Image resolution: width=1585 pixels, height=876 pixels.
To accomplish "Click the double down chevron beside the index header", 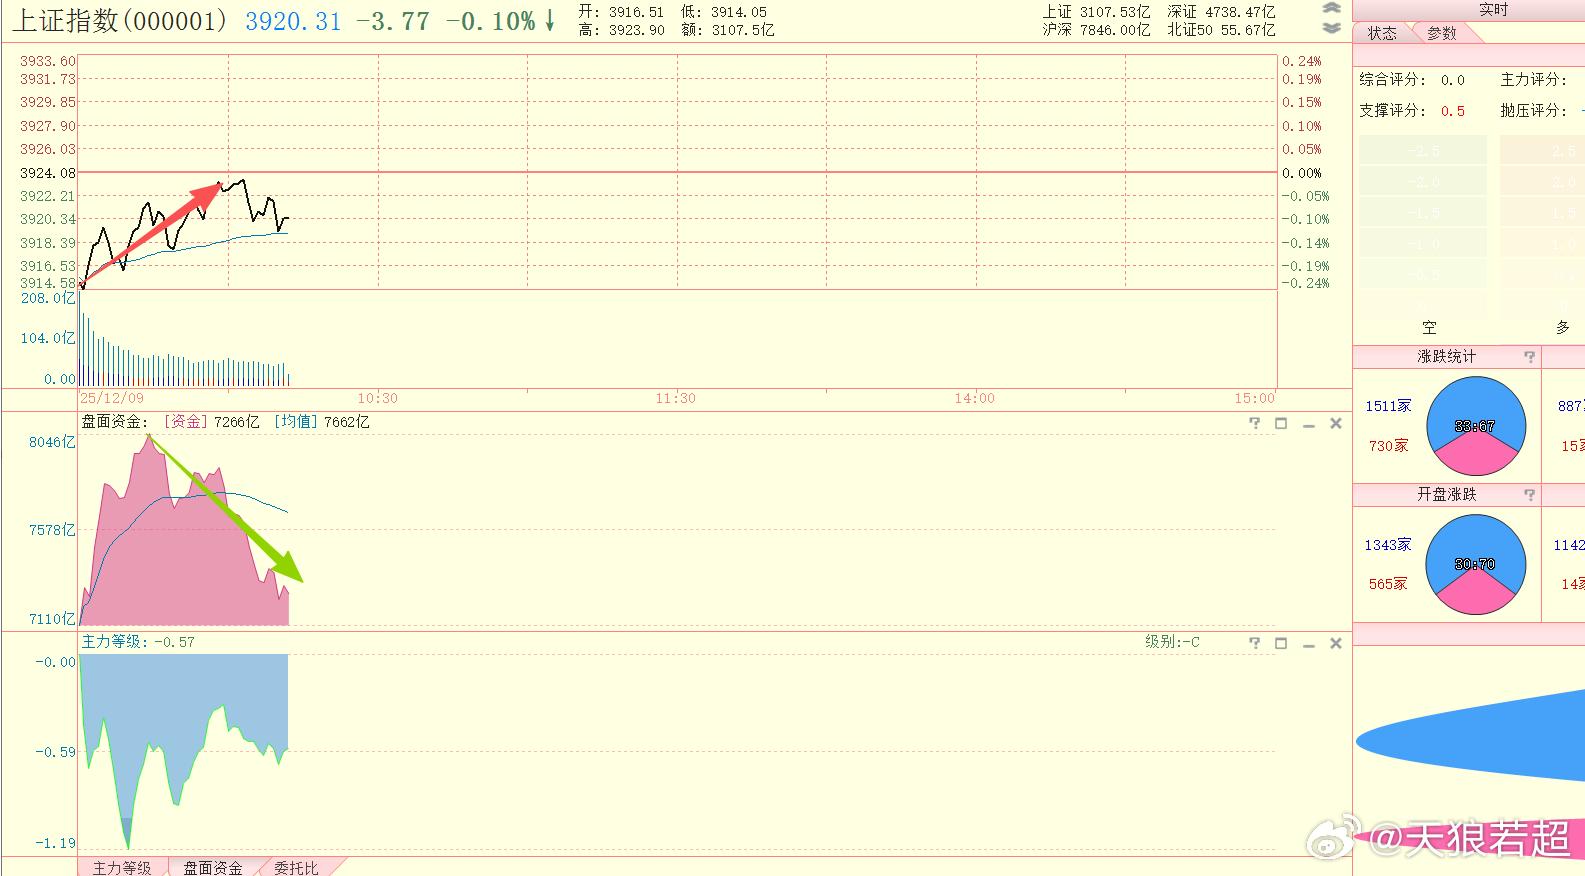I will (x=1331, y=27).
